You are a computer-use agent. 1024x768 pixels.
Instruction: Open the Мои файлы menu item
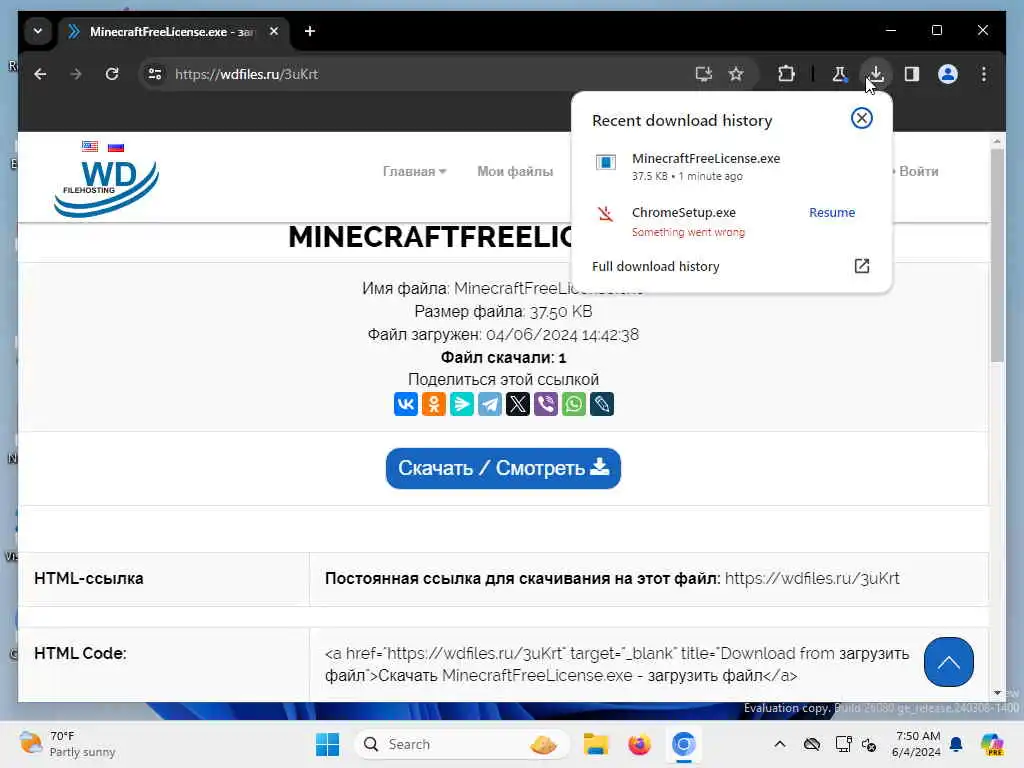[x=515, y=171]
